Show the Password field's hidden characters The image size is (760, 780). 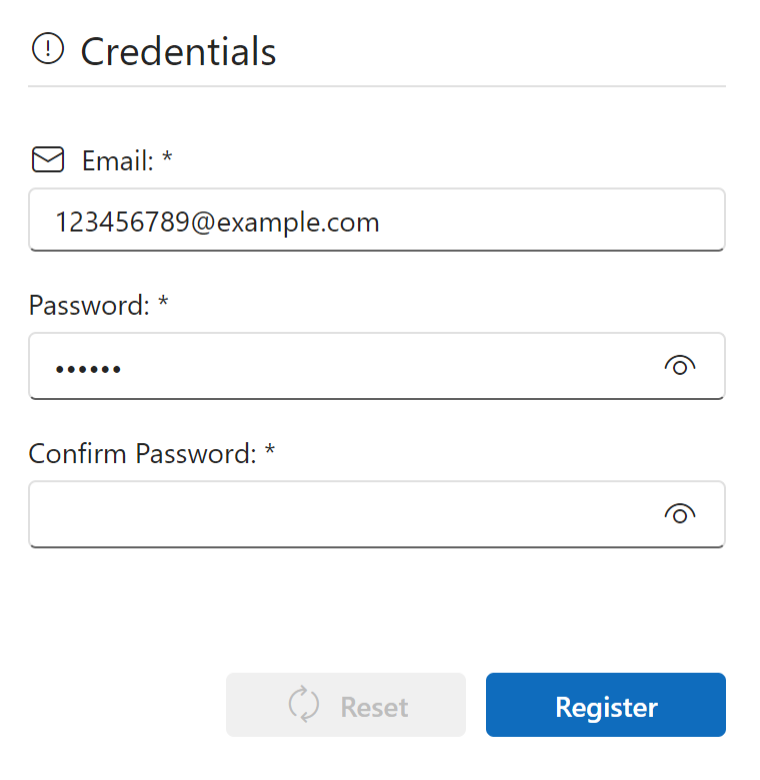point(680,366)
